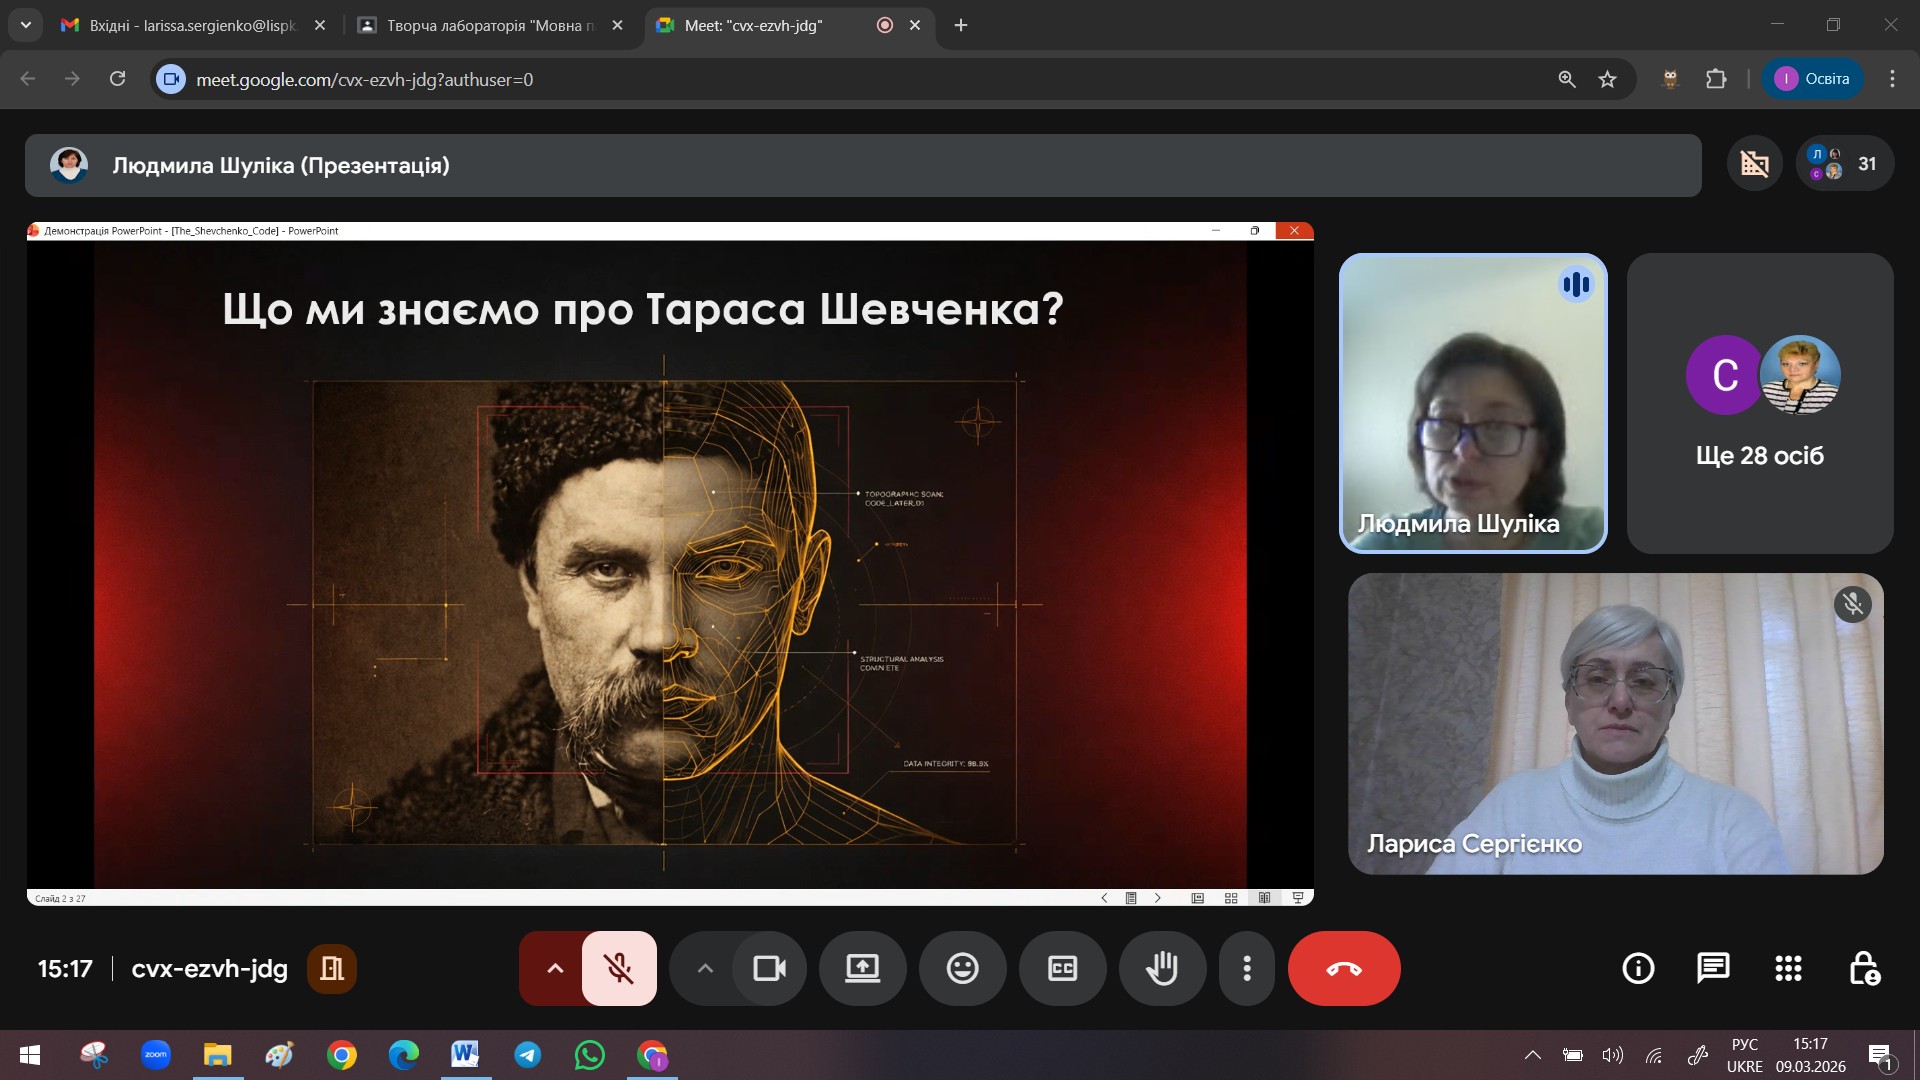Open more options three-dot menu

point(1246,968)
